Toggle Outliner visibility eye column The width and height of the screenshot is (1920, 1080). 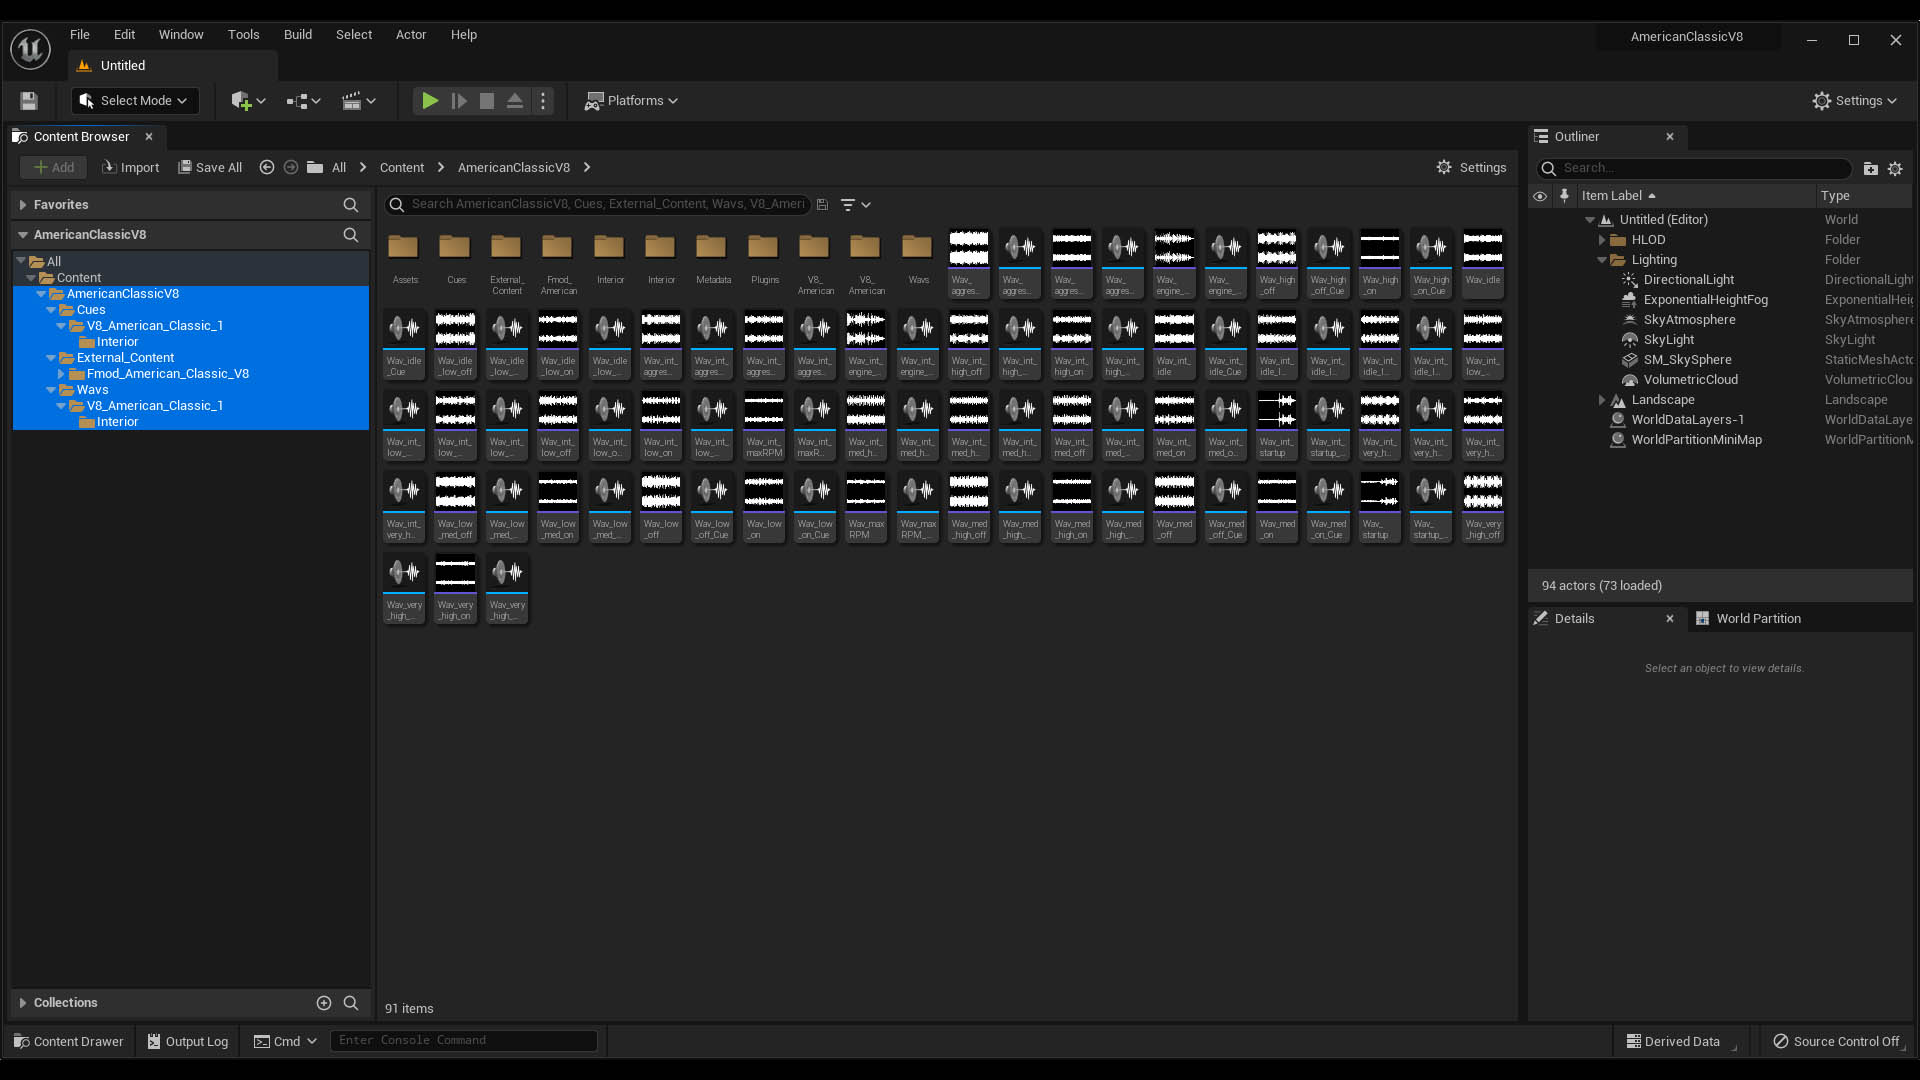pos(1540,196)
